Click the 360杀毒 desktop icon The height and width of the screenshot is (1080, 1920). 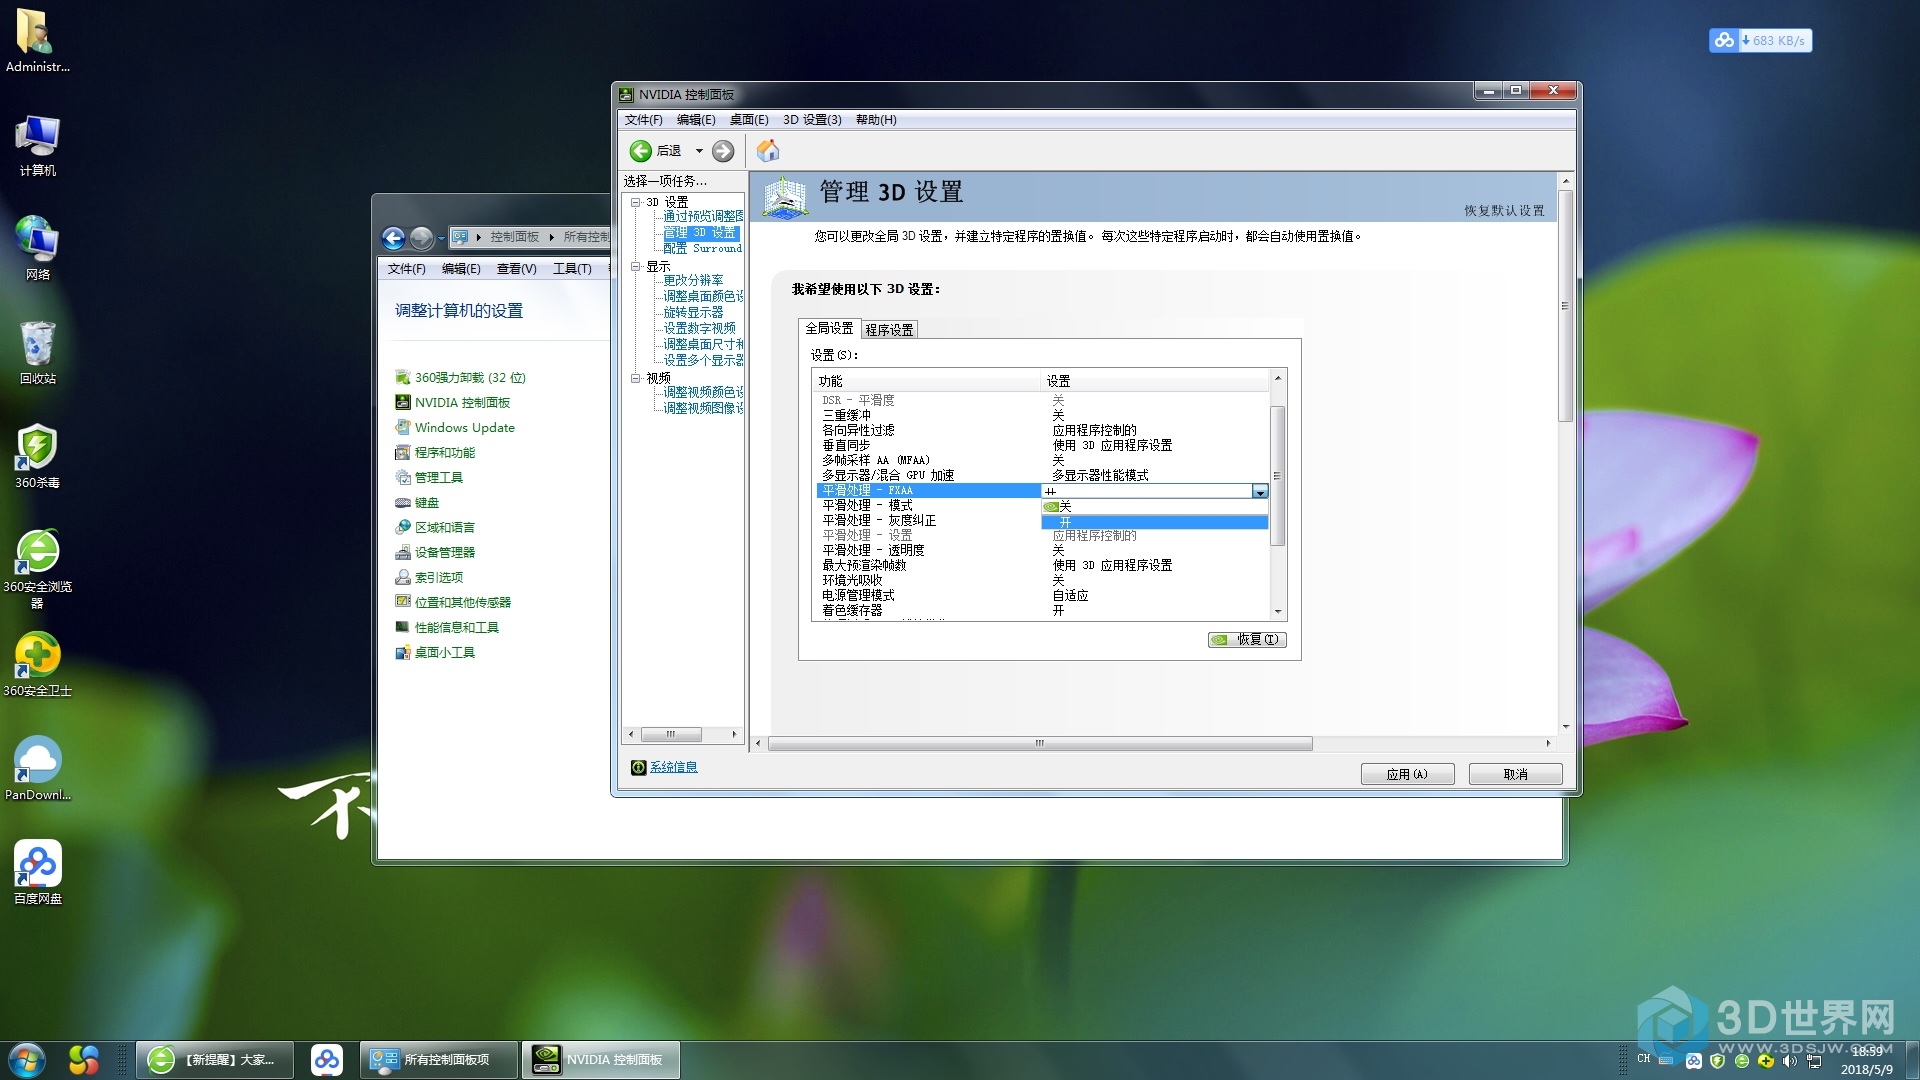click(37, 457)
